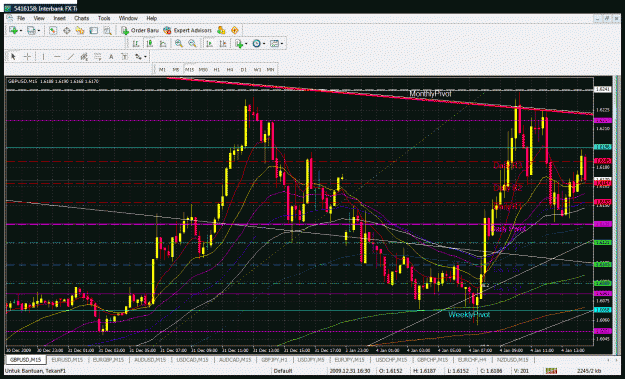The image size is (625, 379).
Task: Draw a horizontal line tool
Action: (57, 57)
